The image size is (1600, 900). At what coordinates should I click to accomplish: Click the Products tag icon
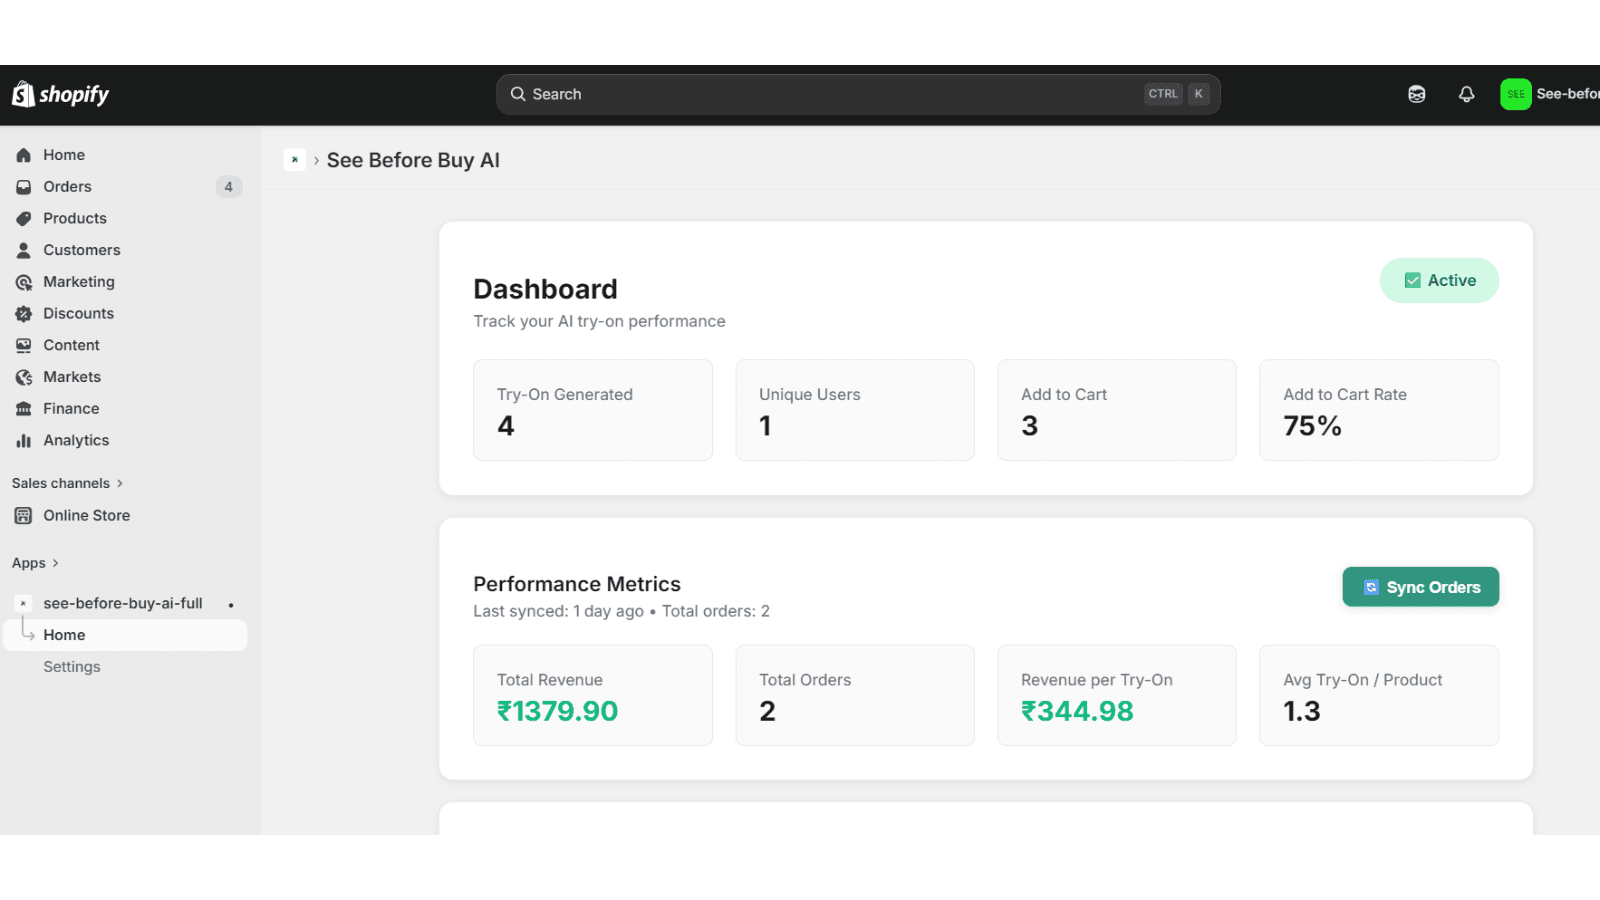(x=24, y=219)
